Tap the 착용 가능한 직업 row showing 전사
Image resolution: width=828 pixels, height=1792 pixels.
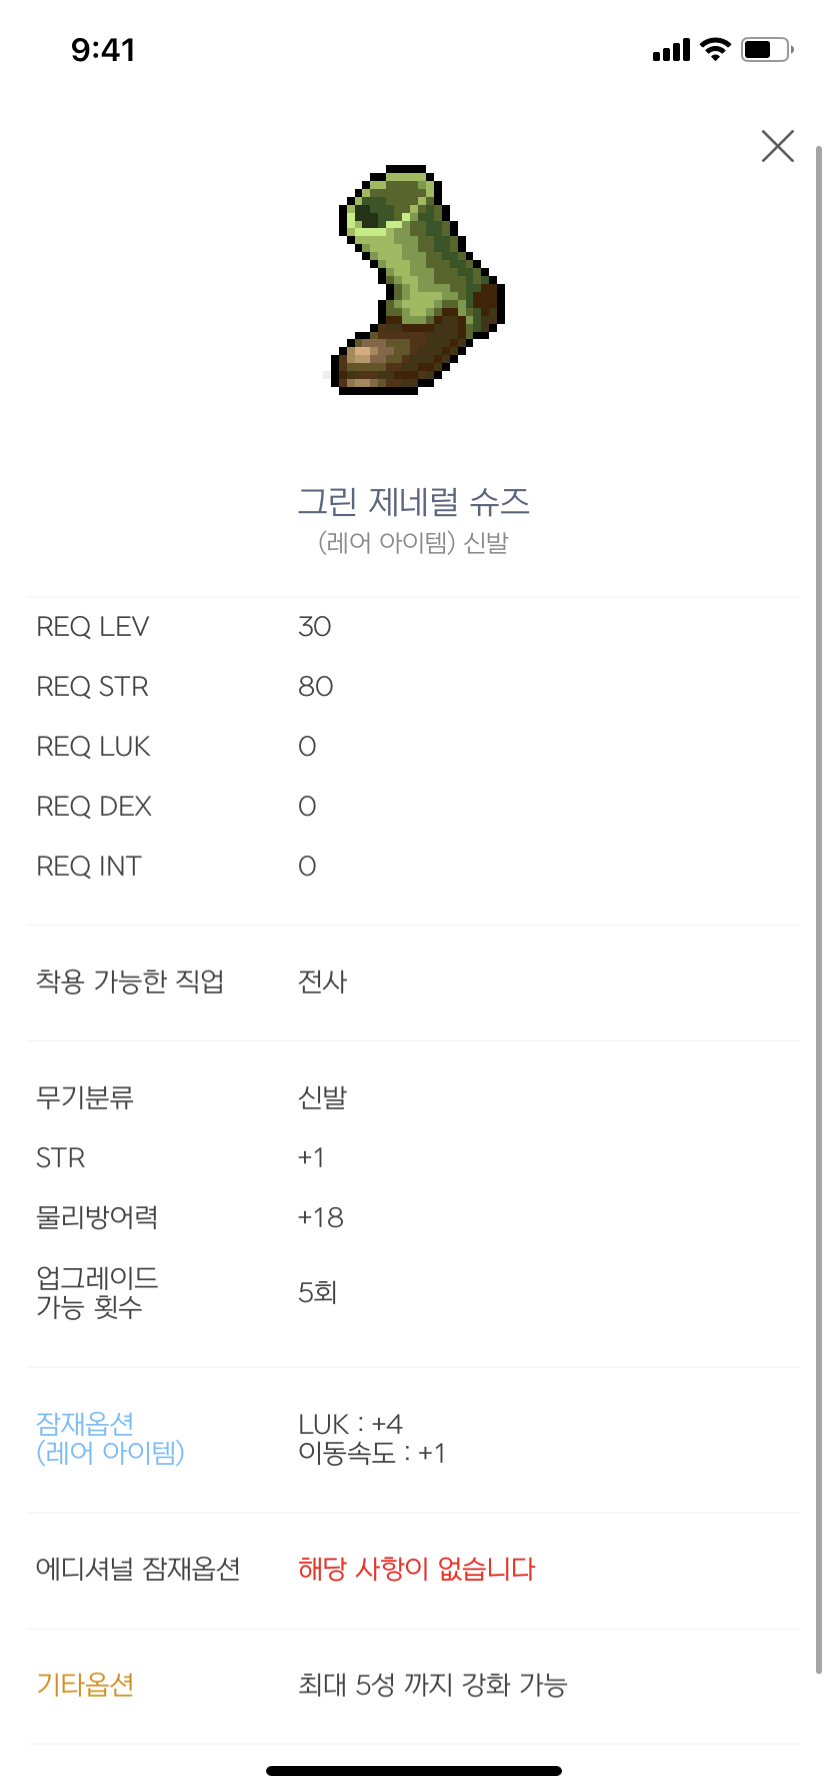[130, 982]
